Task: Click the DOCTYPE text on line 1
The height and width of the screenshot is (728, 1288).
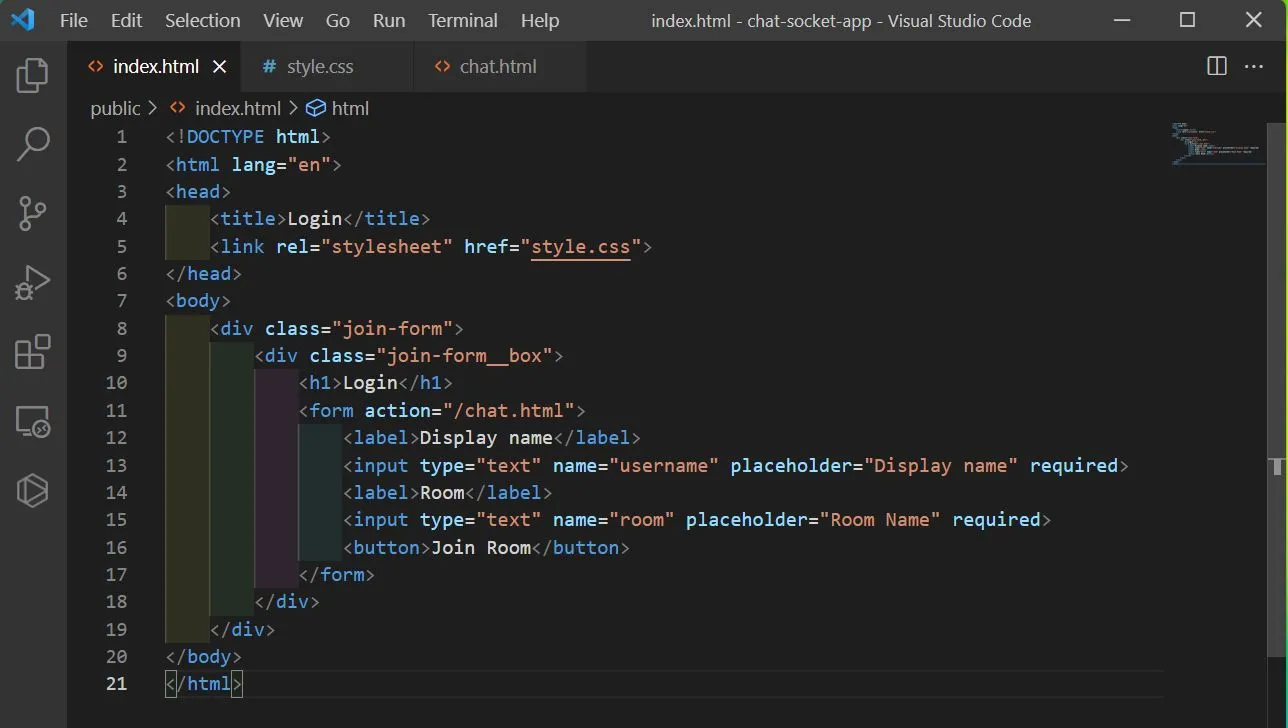Action: 225,137
